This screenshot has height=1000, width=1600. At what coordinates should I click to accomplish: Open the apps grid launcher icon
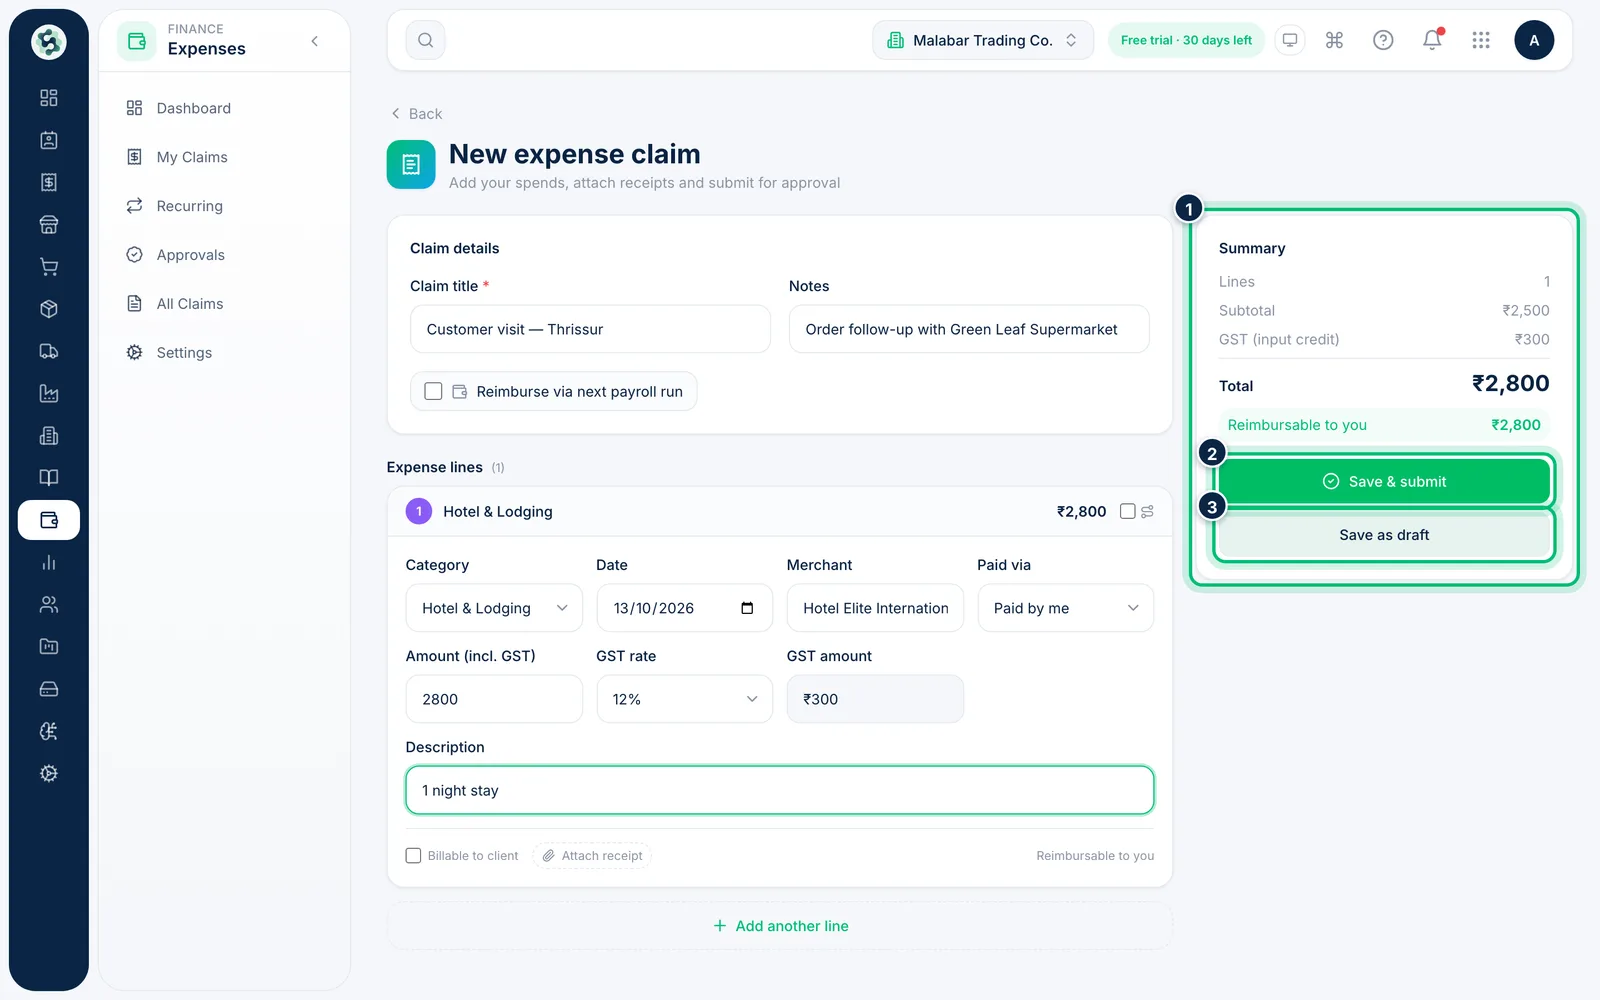coord(1481,40)
